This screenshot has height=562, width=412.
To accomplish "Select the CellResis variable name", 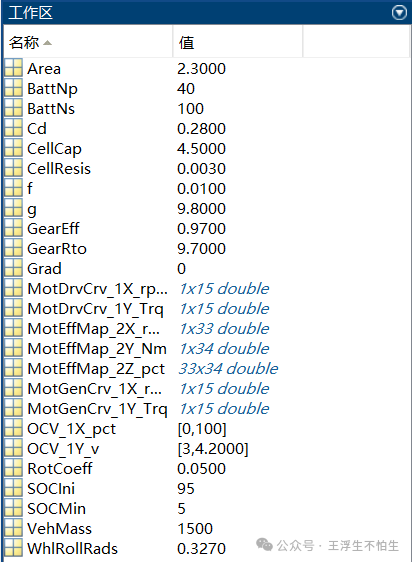I will pyautogui.click(x=59, y=169).
